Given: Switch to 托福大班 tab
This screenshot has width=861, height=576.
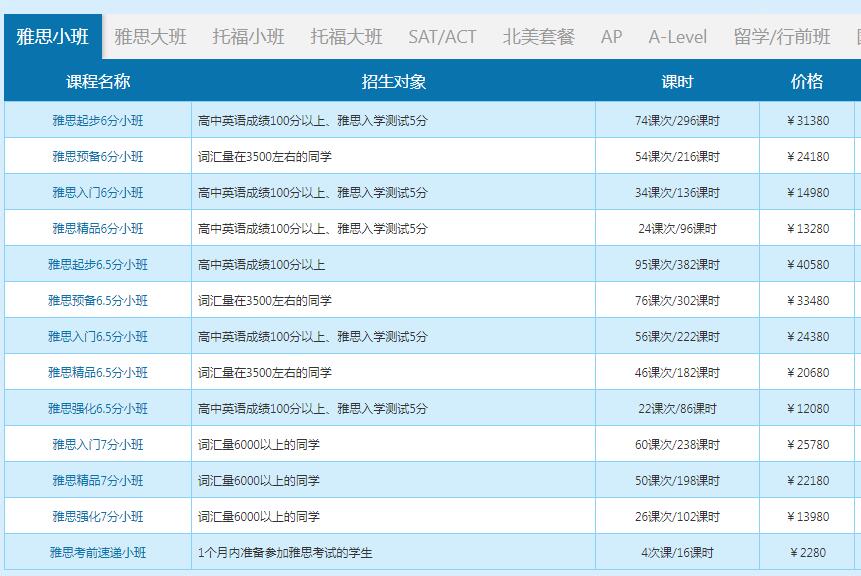Looking at the screenshot, I should [x=346, y=37].
